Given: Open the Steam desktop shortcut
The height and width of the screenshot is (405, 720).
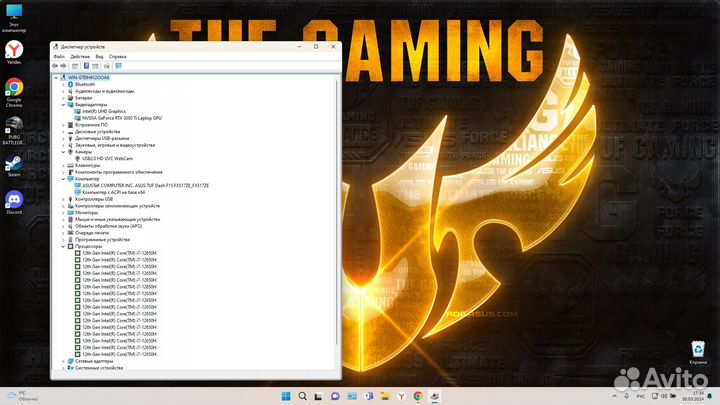Looking at the screenshot, I should click(14, 166).
